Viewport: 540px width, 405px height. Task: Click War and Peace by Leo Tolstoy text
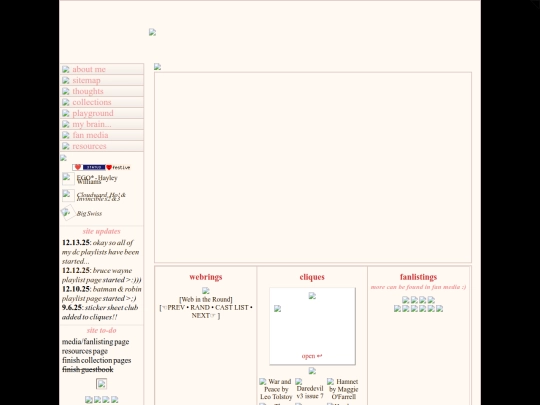point(276,390)
